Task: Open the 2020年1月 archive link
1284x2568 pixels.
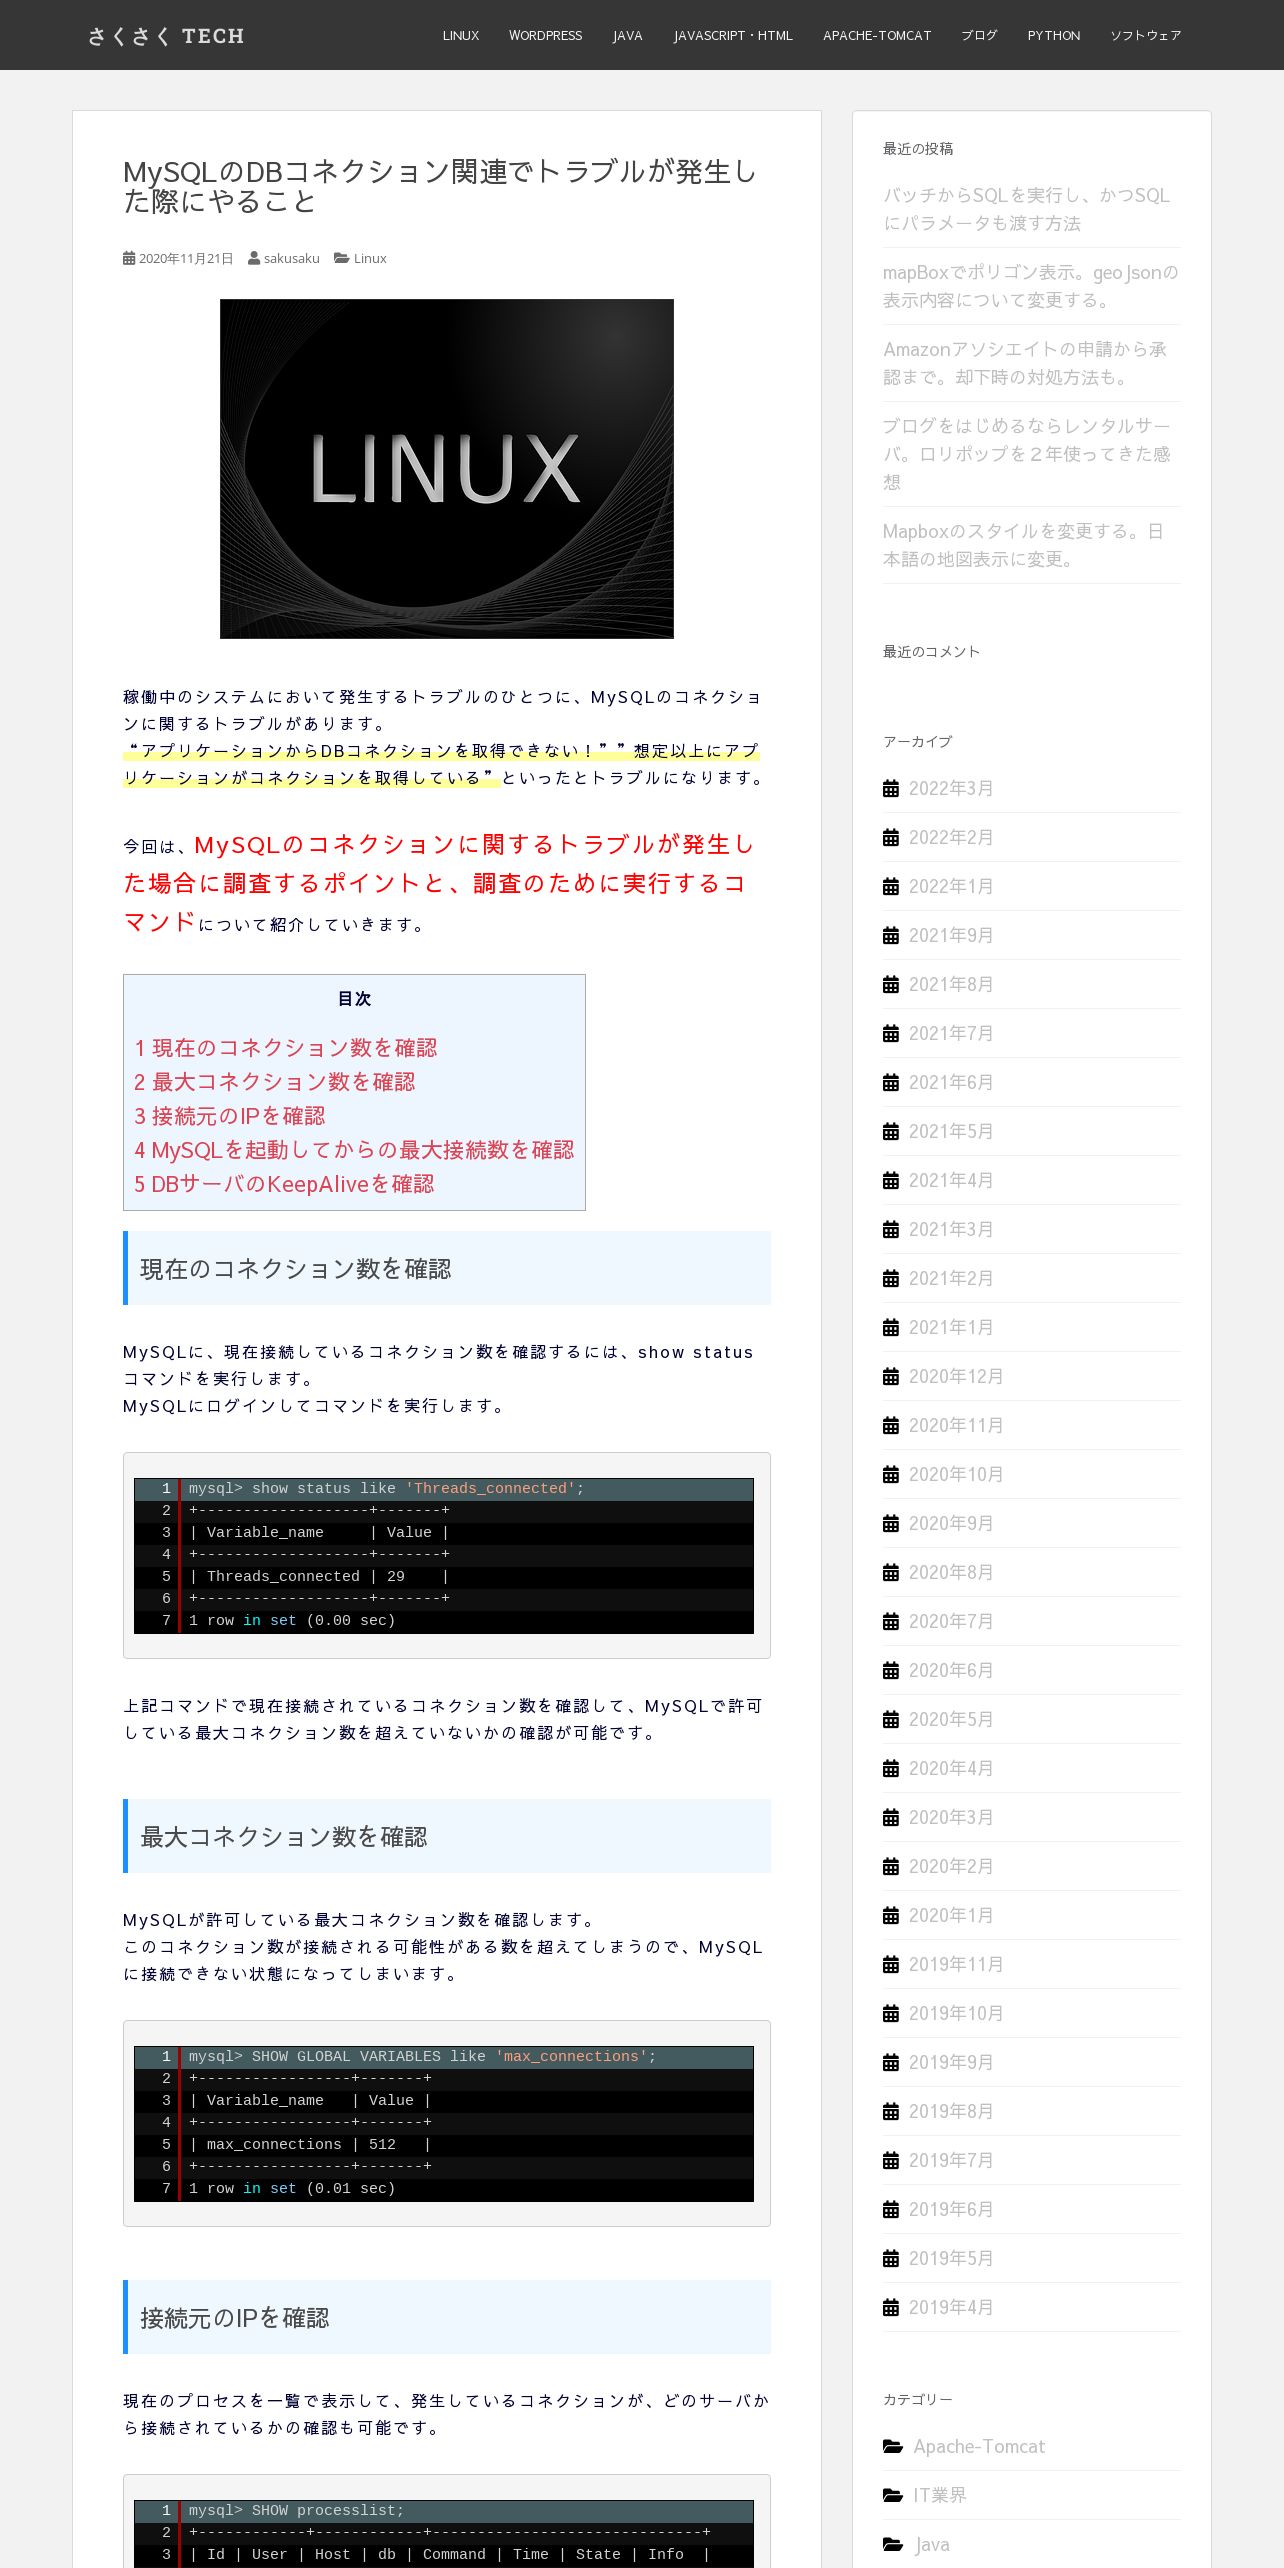Action: (x=950, y=1915)
